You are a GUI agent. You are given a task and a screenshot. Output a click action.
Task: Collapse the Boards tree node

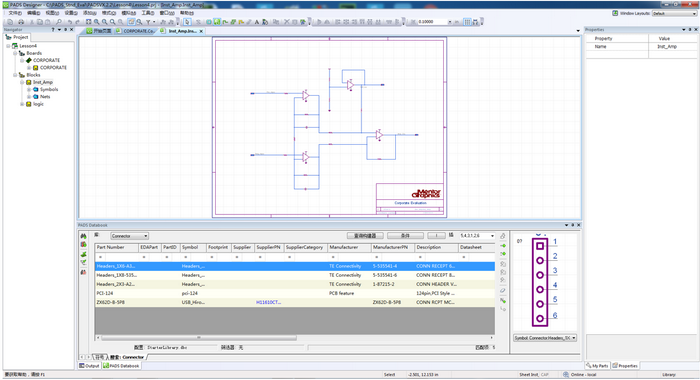tap(15, 53)
